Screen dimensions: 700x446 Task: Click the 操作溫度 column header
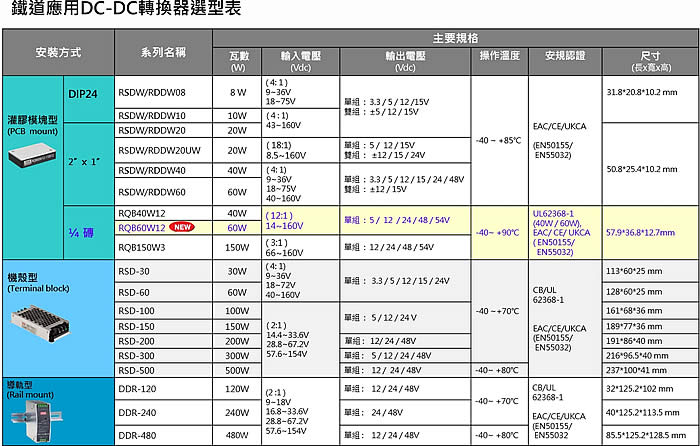[x=499, y=55]
